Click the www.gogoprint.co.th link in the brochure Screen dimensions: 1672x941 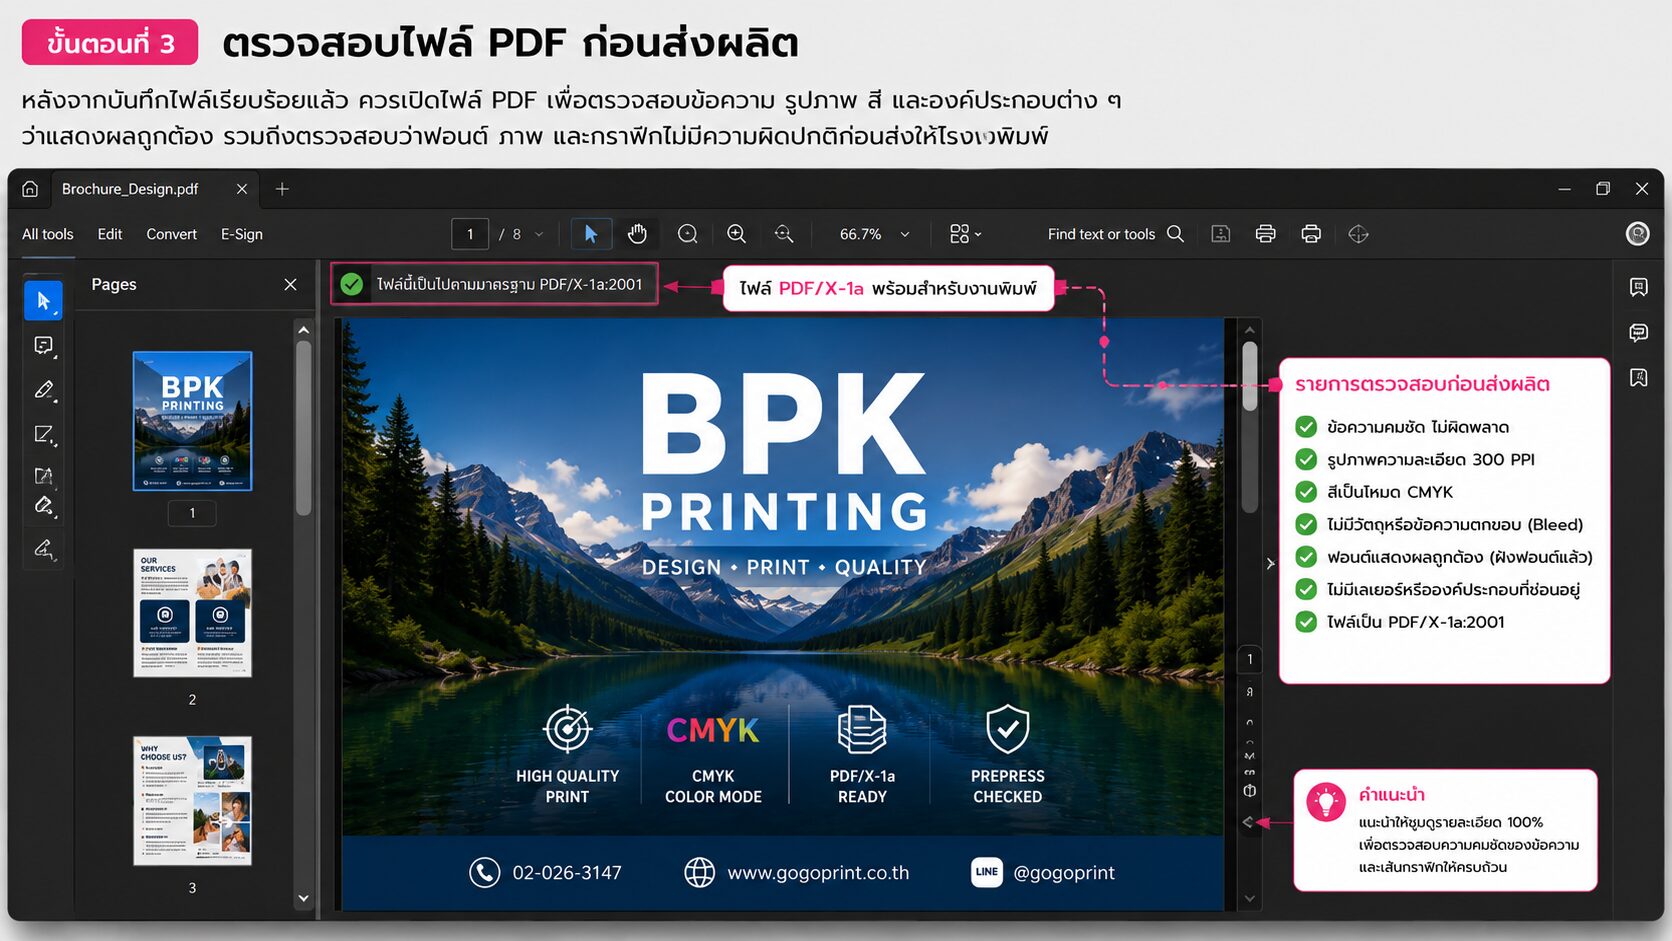(818, 873)
